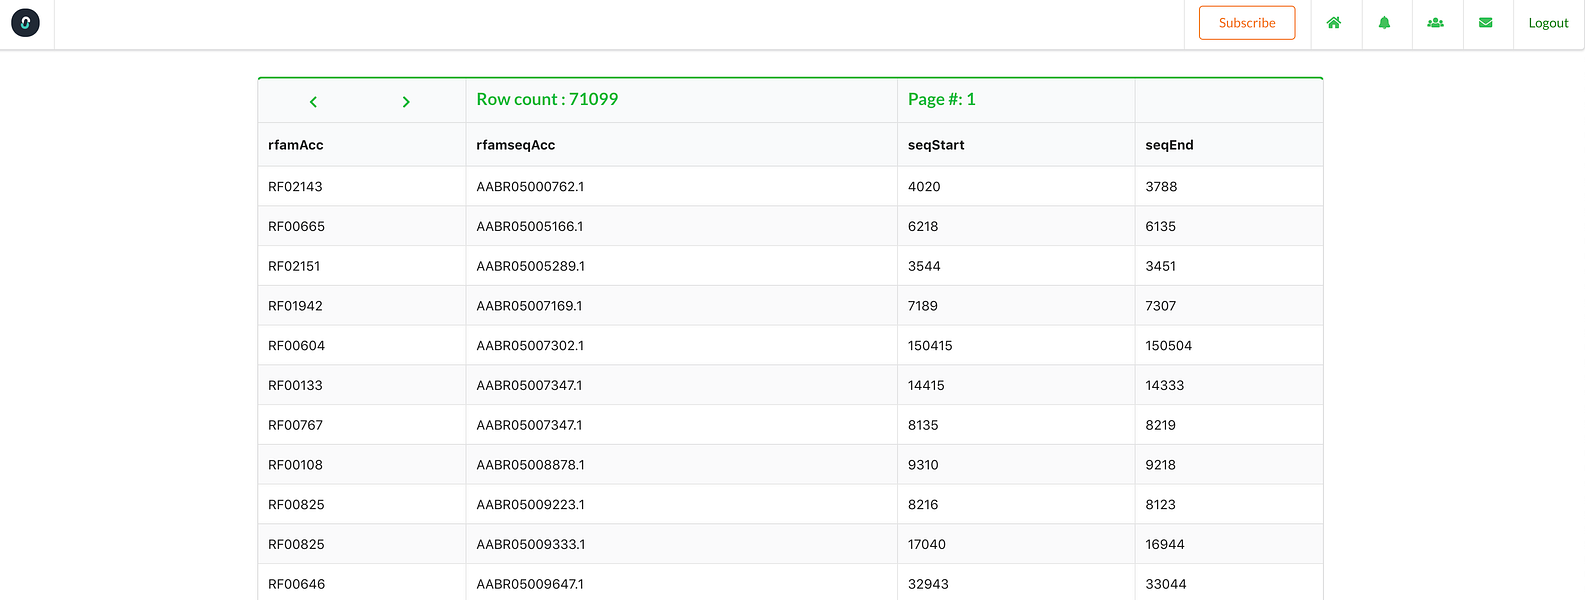Open the users group icon
This screenshot has height=600, width=1585.
tap(1435, 22)
